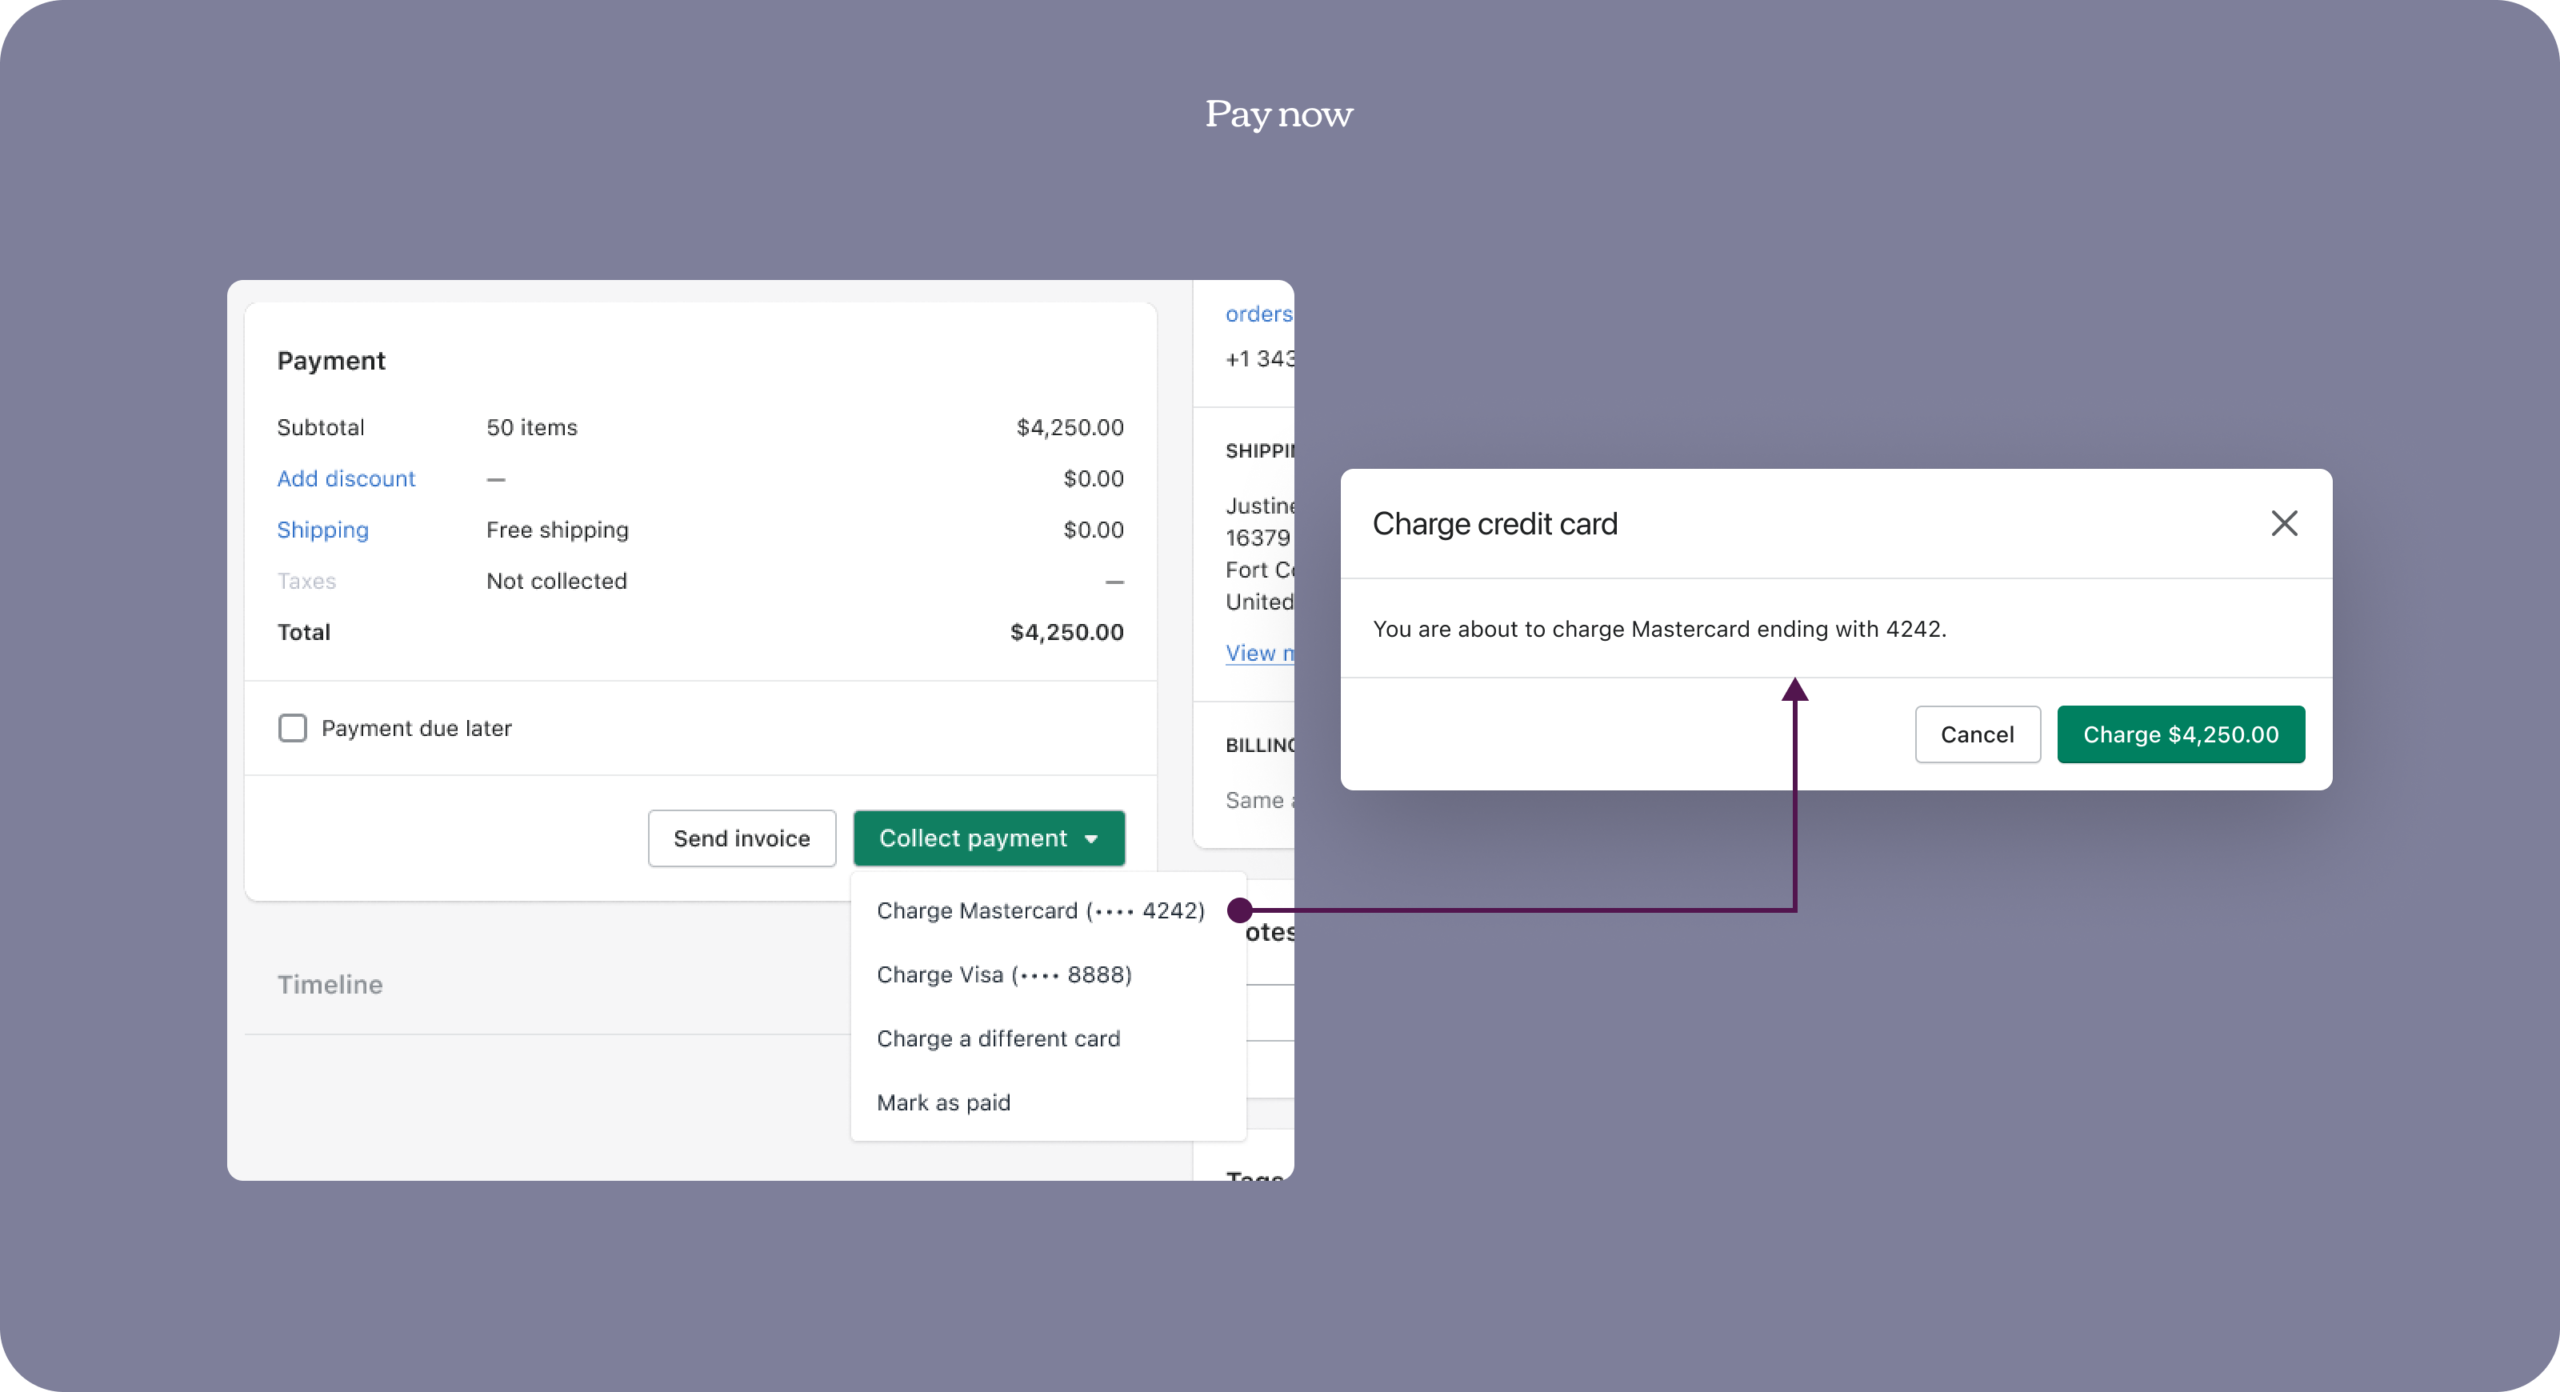This screenshot has height=1392, width=2560.
Task: Click the Charge credit card title
Action: 1494,523
